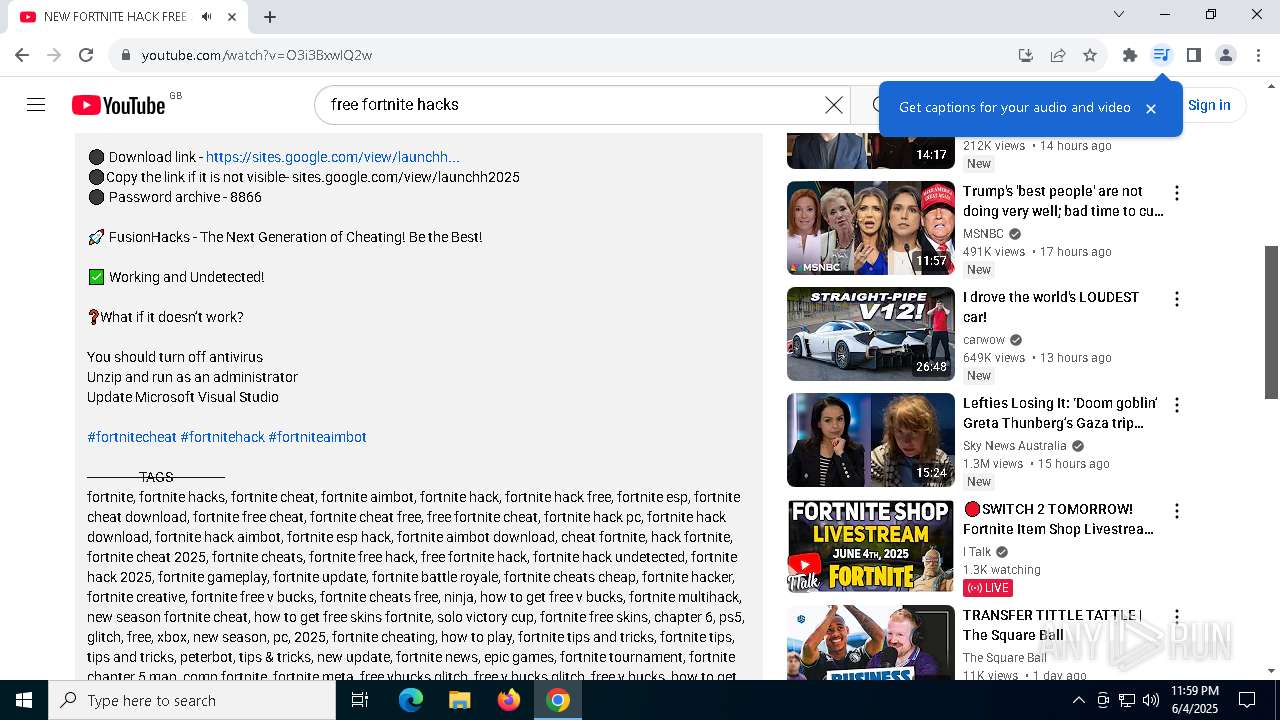Image resolution: width=1280 pixels, height=720 pixels.
Task: Go to YouTube home via the logo
Action: tap(118, 105)
